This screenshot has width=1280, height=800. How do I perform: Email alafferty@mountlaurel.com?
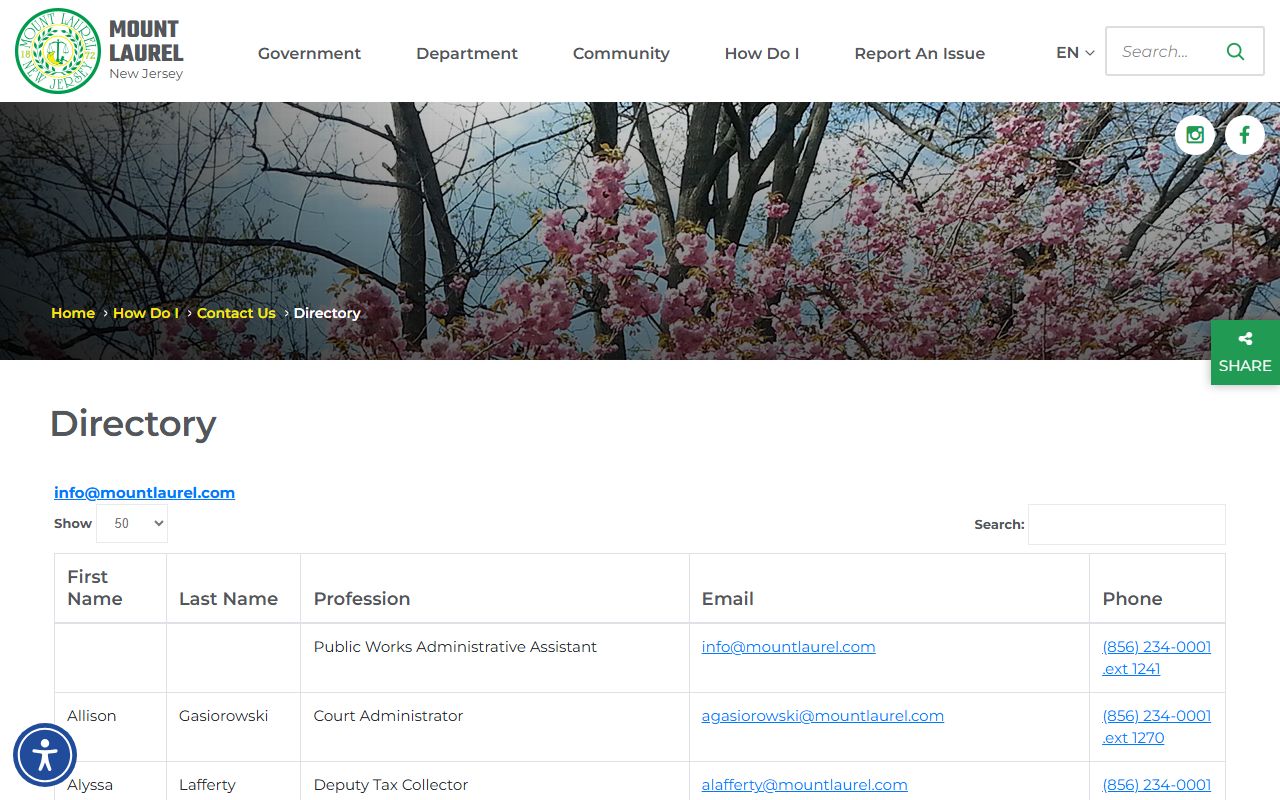[804, 785]
